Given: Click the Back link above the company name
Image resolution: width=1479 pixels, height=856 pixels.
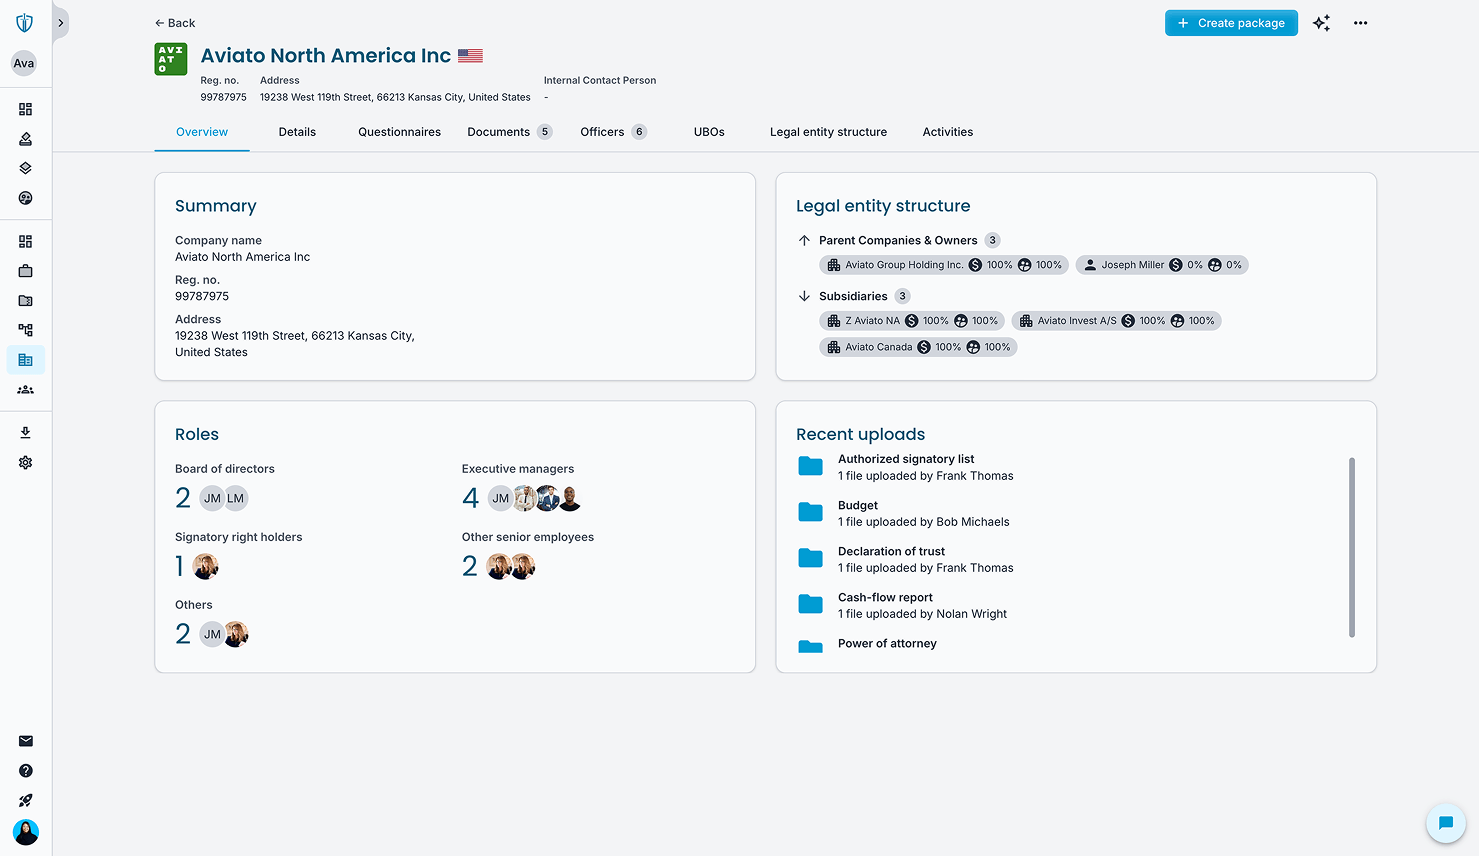Looking at the screenshot, I should [x=175, y=22].
